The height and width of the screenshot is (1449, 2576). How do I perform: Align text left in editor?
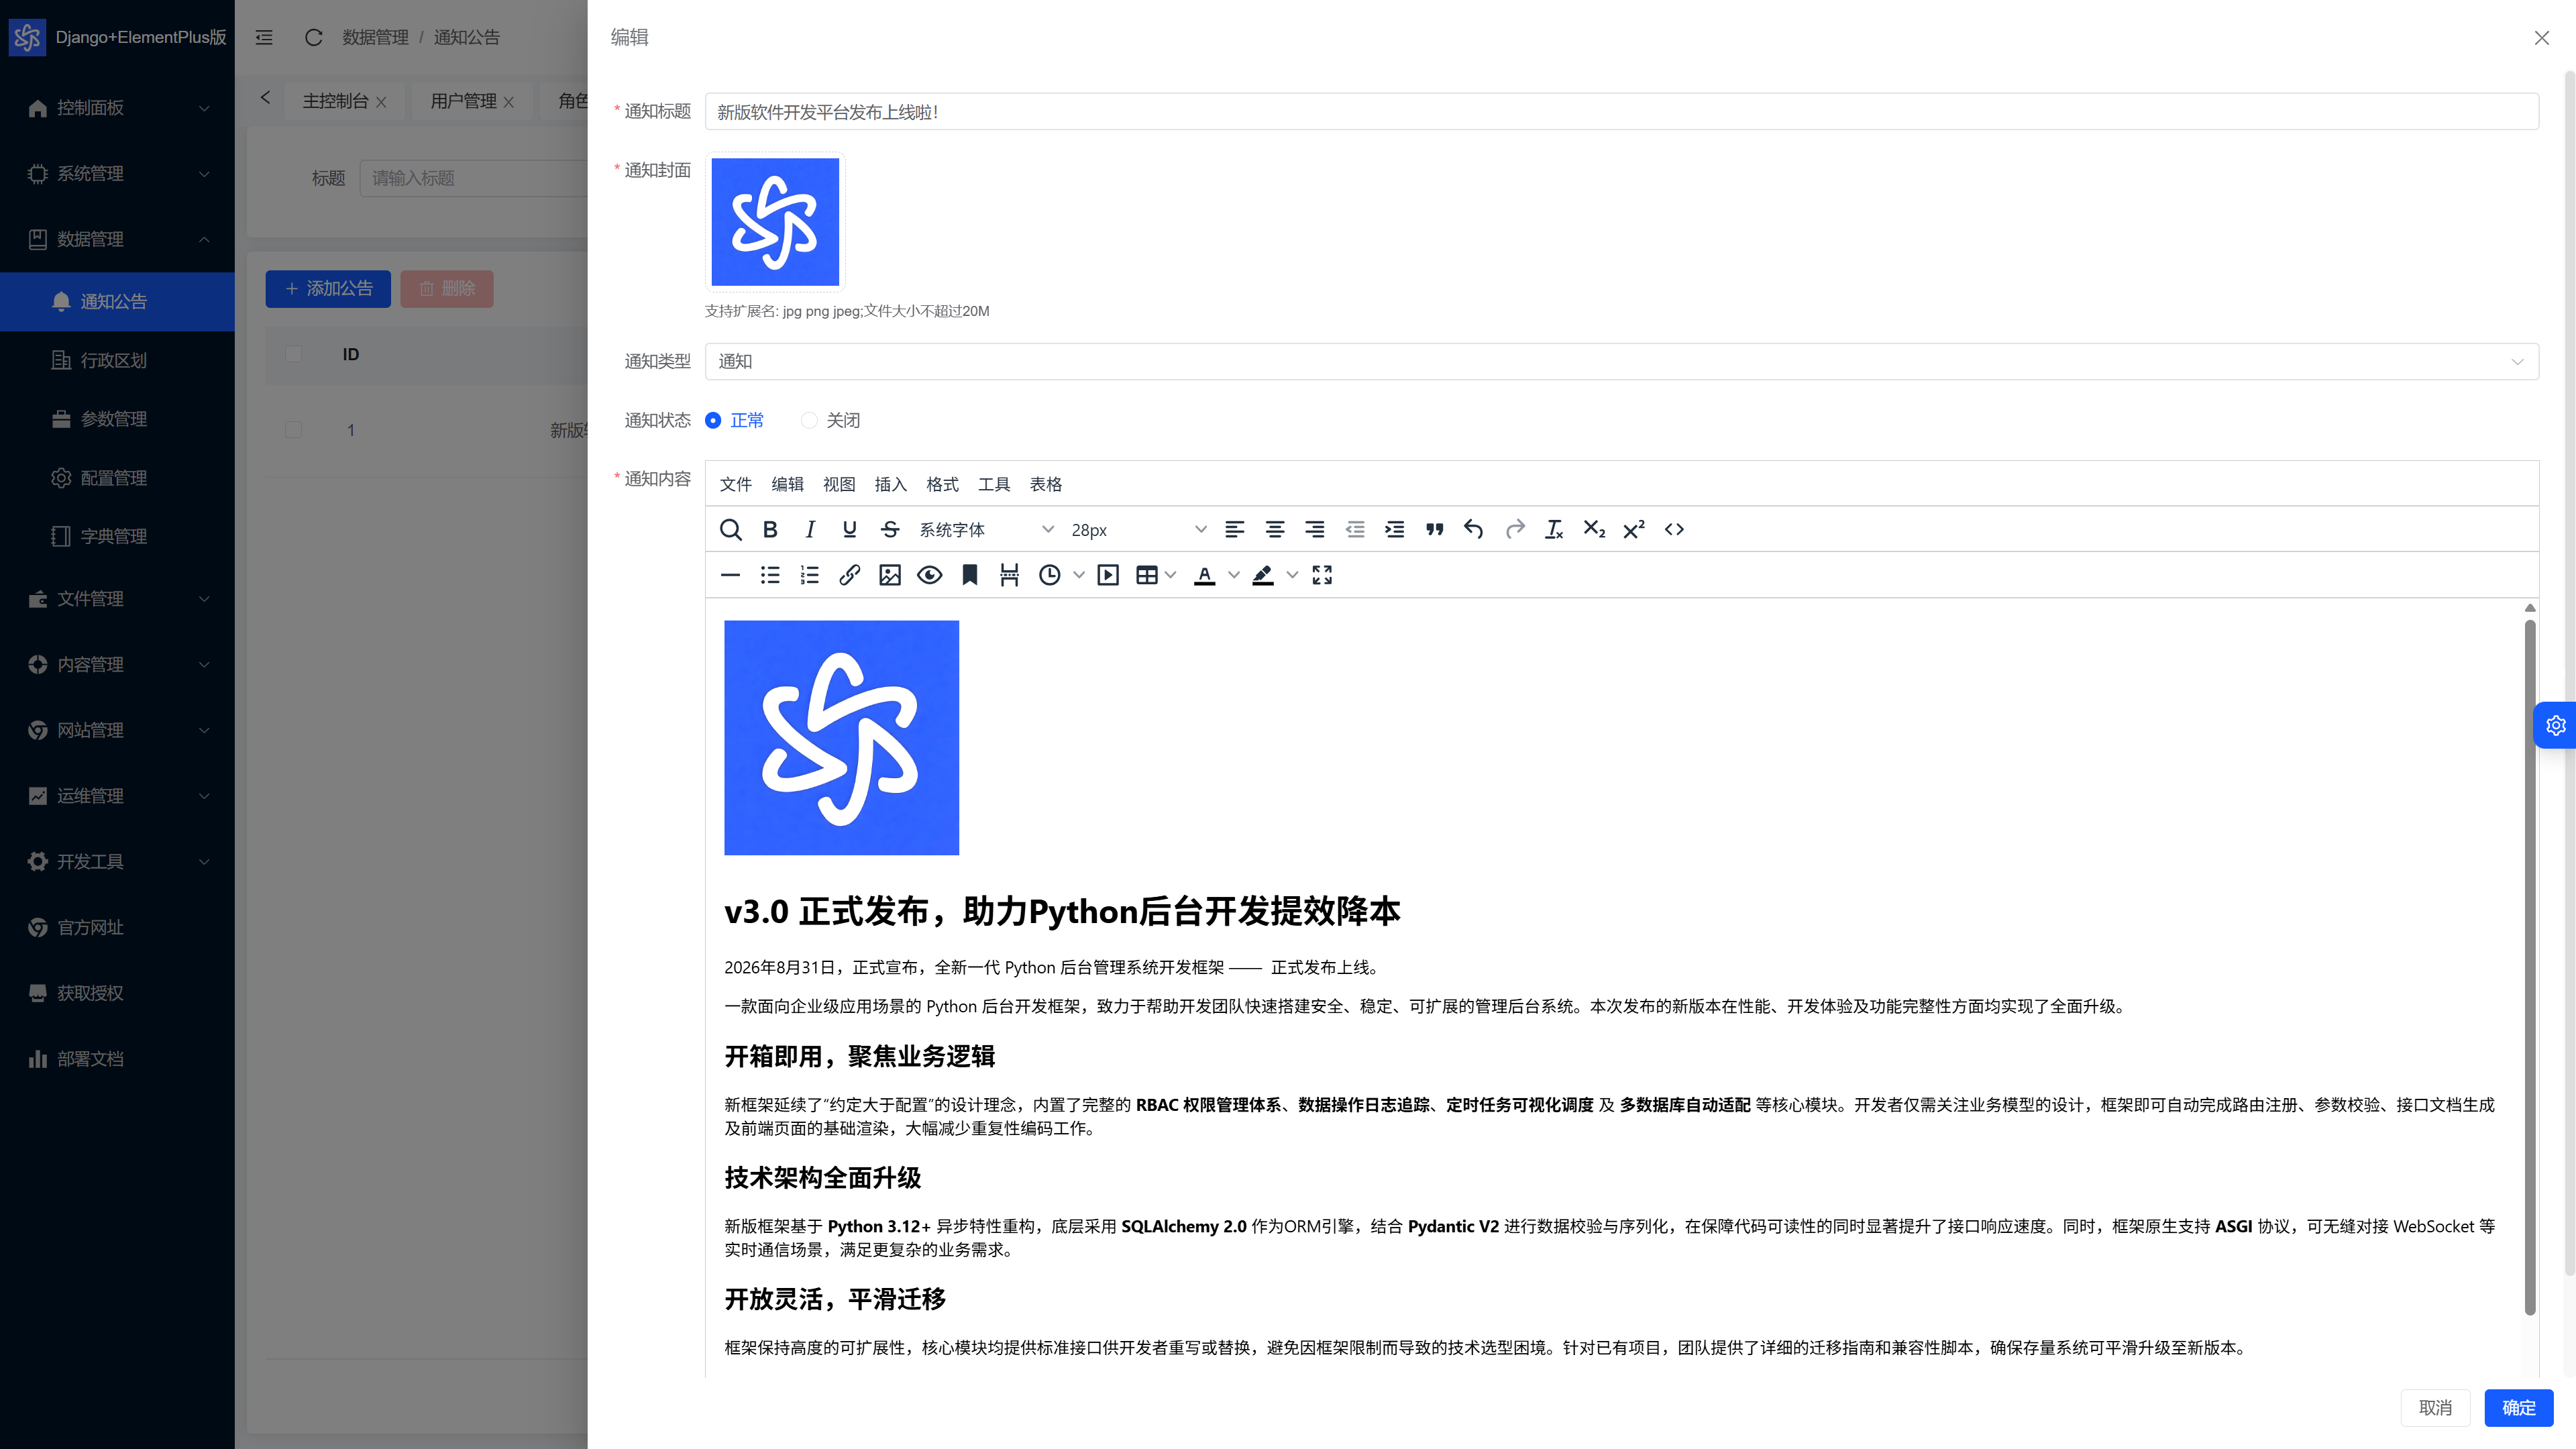pos(1235,530)
